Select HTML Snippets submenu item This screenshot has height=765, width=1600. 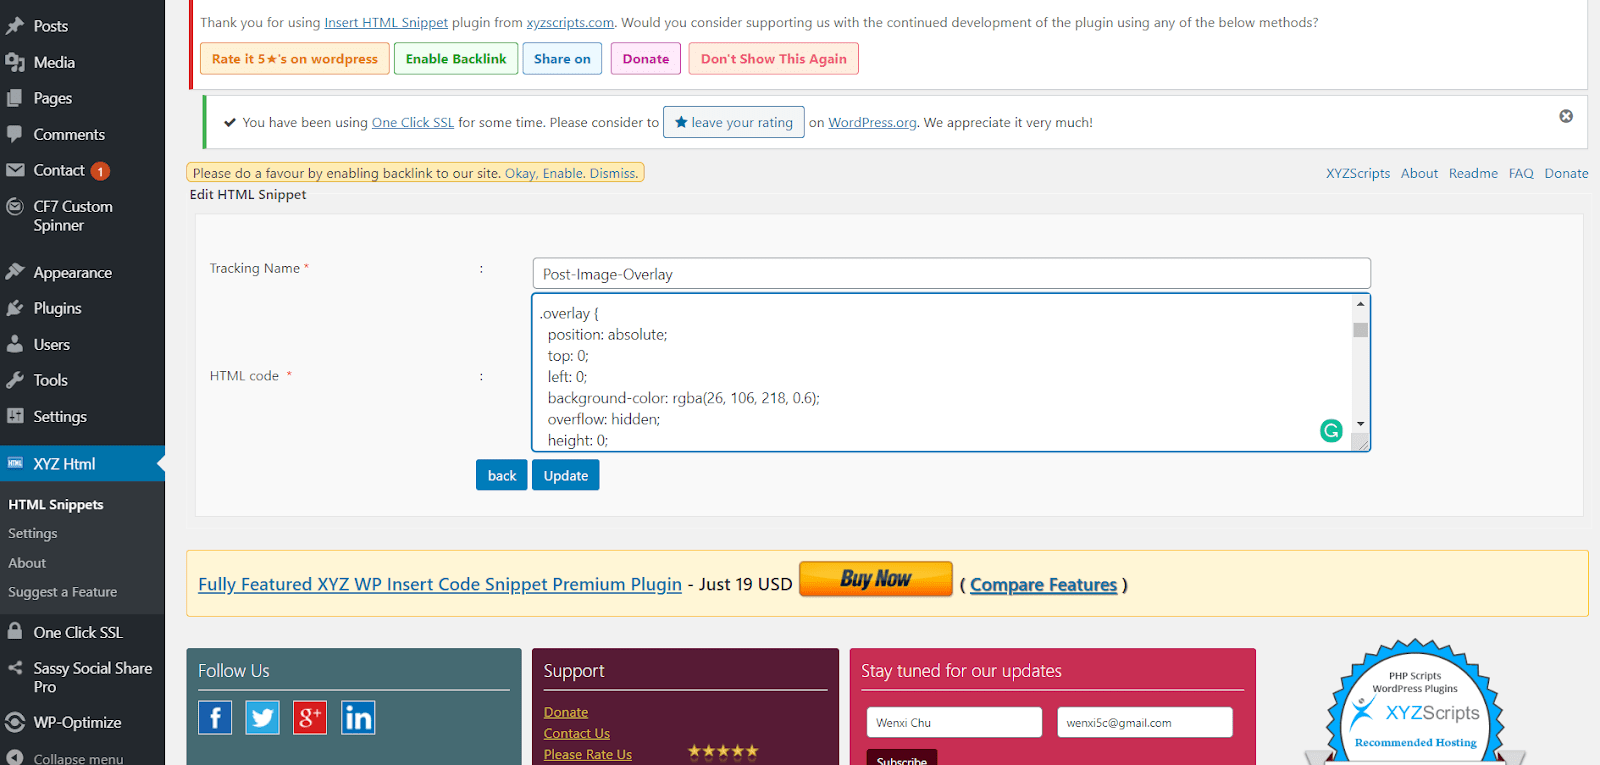click(56, 505)
